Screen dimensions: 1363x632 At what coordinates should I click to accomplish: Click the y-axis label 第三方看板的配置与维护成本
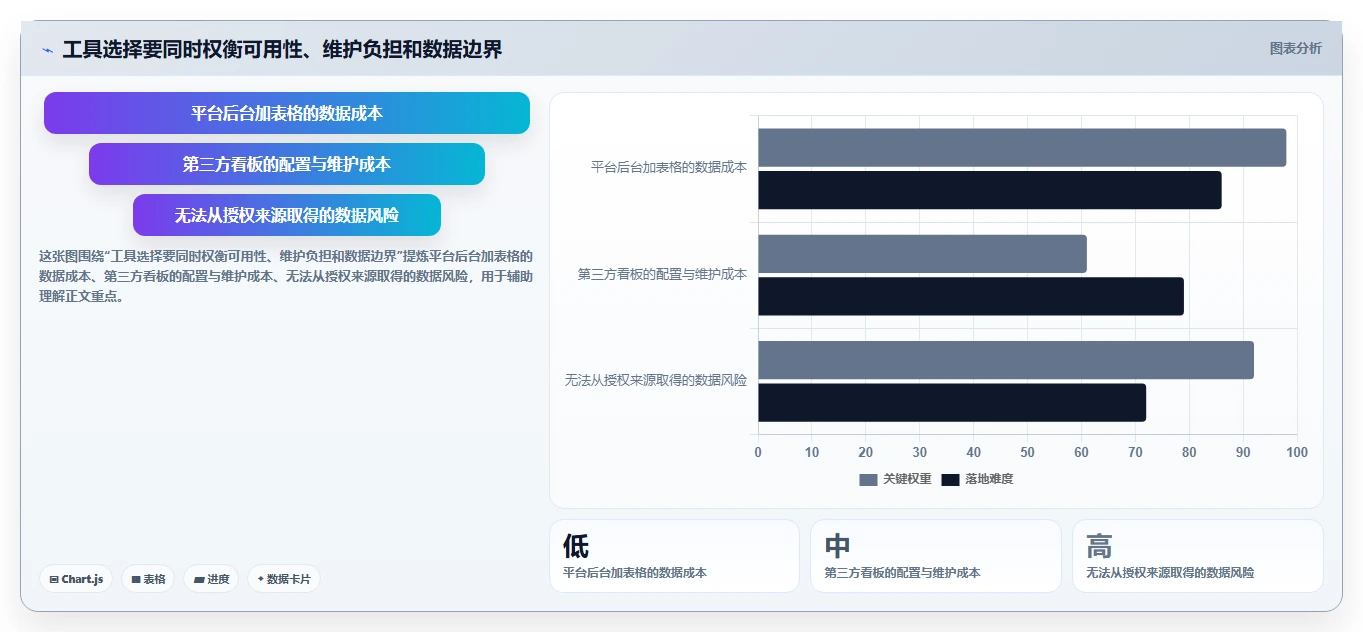662,274
